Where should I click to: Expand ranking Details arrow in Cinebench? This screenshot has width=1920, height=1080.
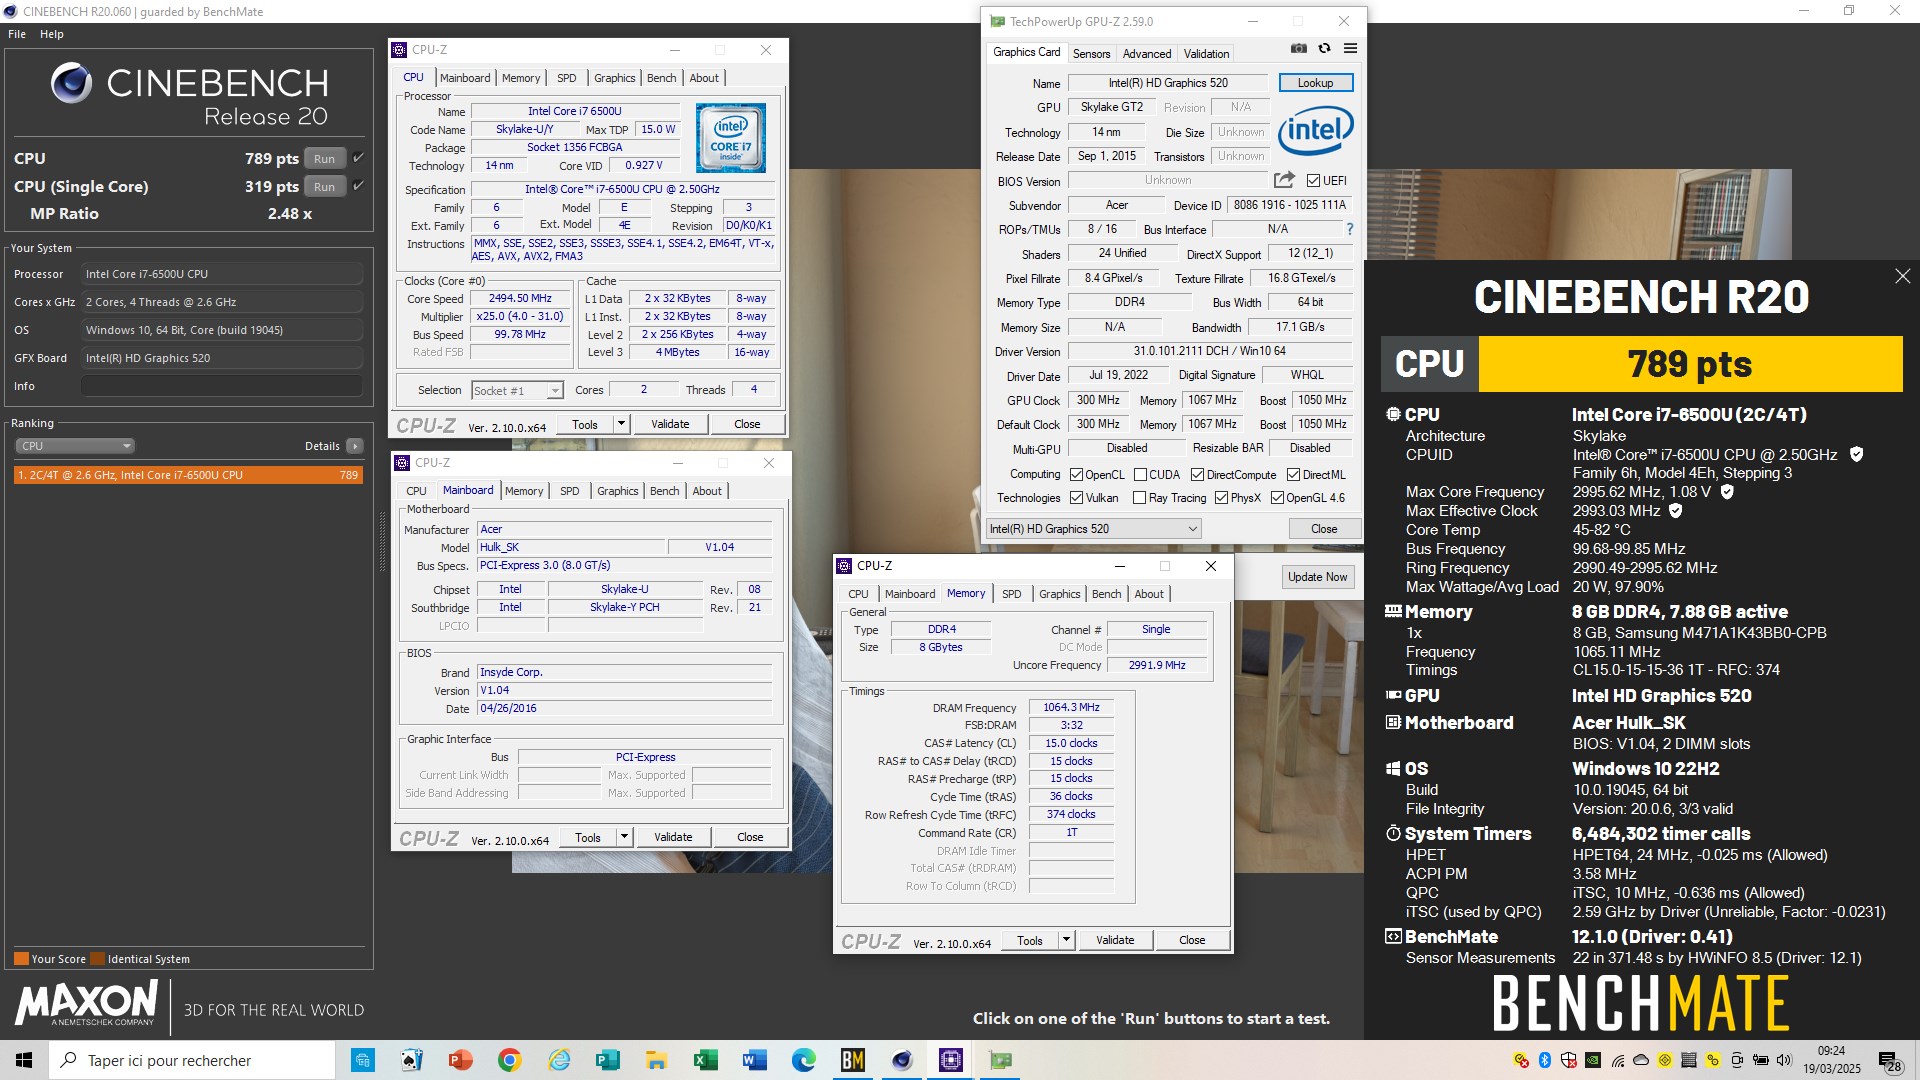click(x=354, y=446)
